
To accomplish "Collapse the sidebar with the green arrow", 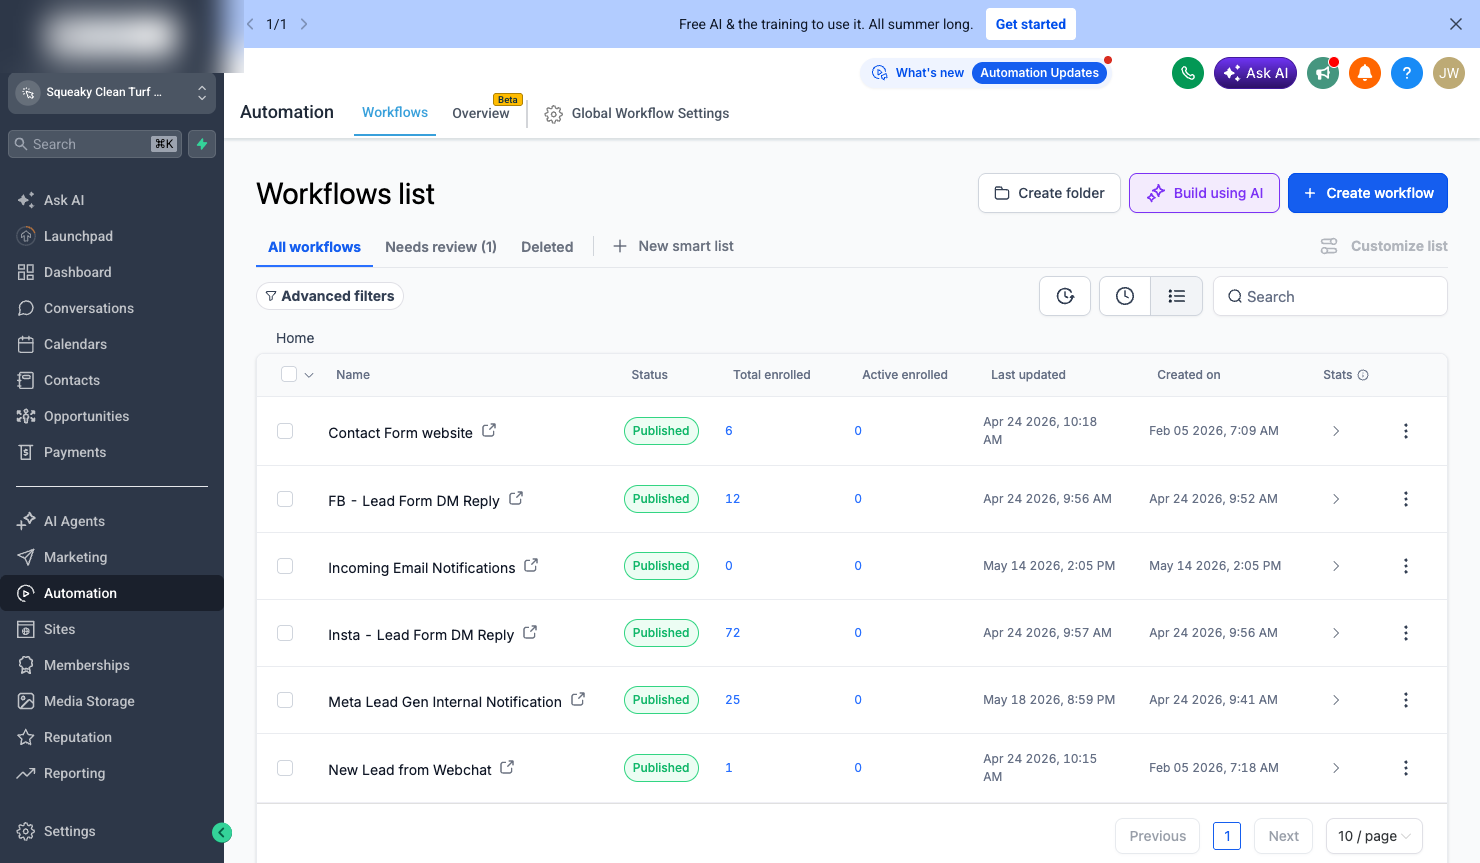I will click(x=222, y=832).
